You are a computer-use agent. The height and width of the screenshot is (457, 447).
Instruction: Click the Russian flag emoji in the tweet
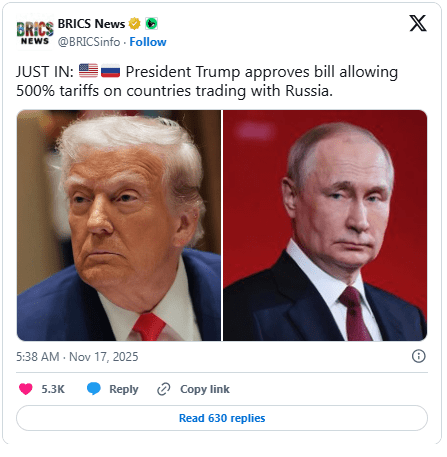110,71
